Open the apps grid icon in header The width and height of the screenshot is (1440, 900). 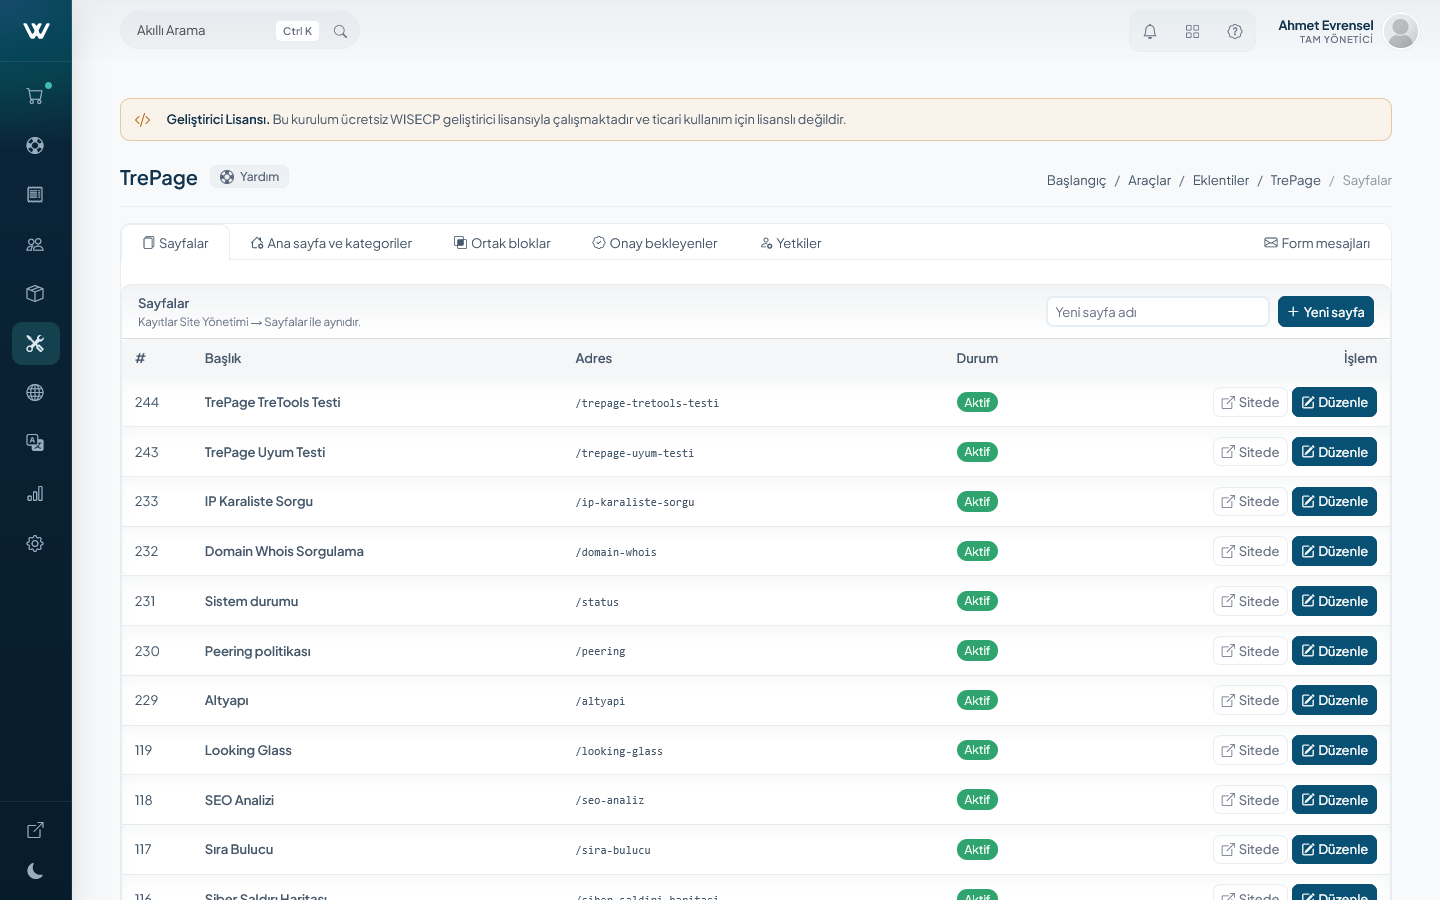pyautogui.click(x=1192, y=32)
